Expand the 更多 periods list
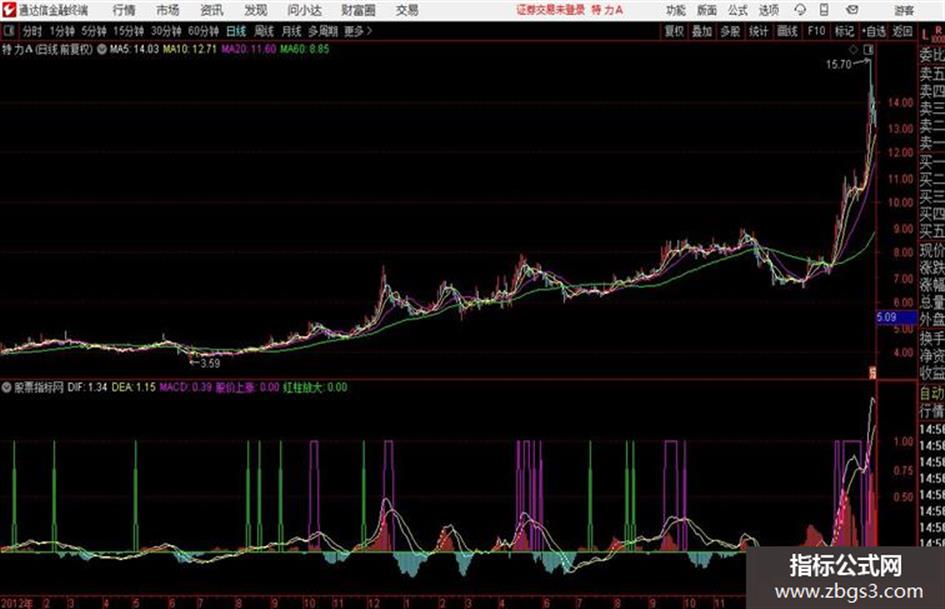Screen dimensions: 945x609 pyautogui.click(x=358, y=31)
